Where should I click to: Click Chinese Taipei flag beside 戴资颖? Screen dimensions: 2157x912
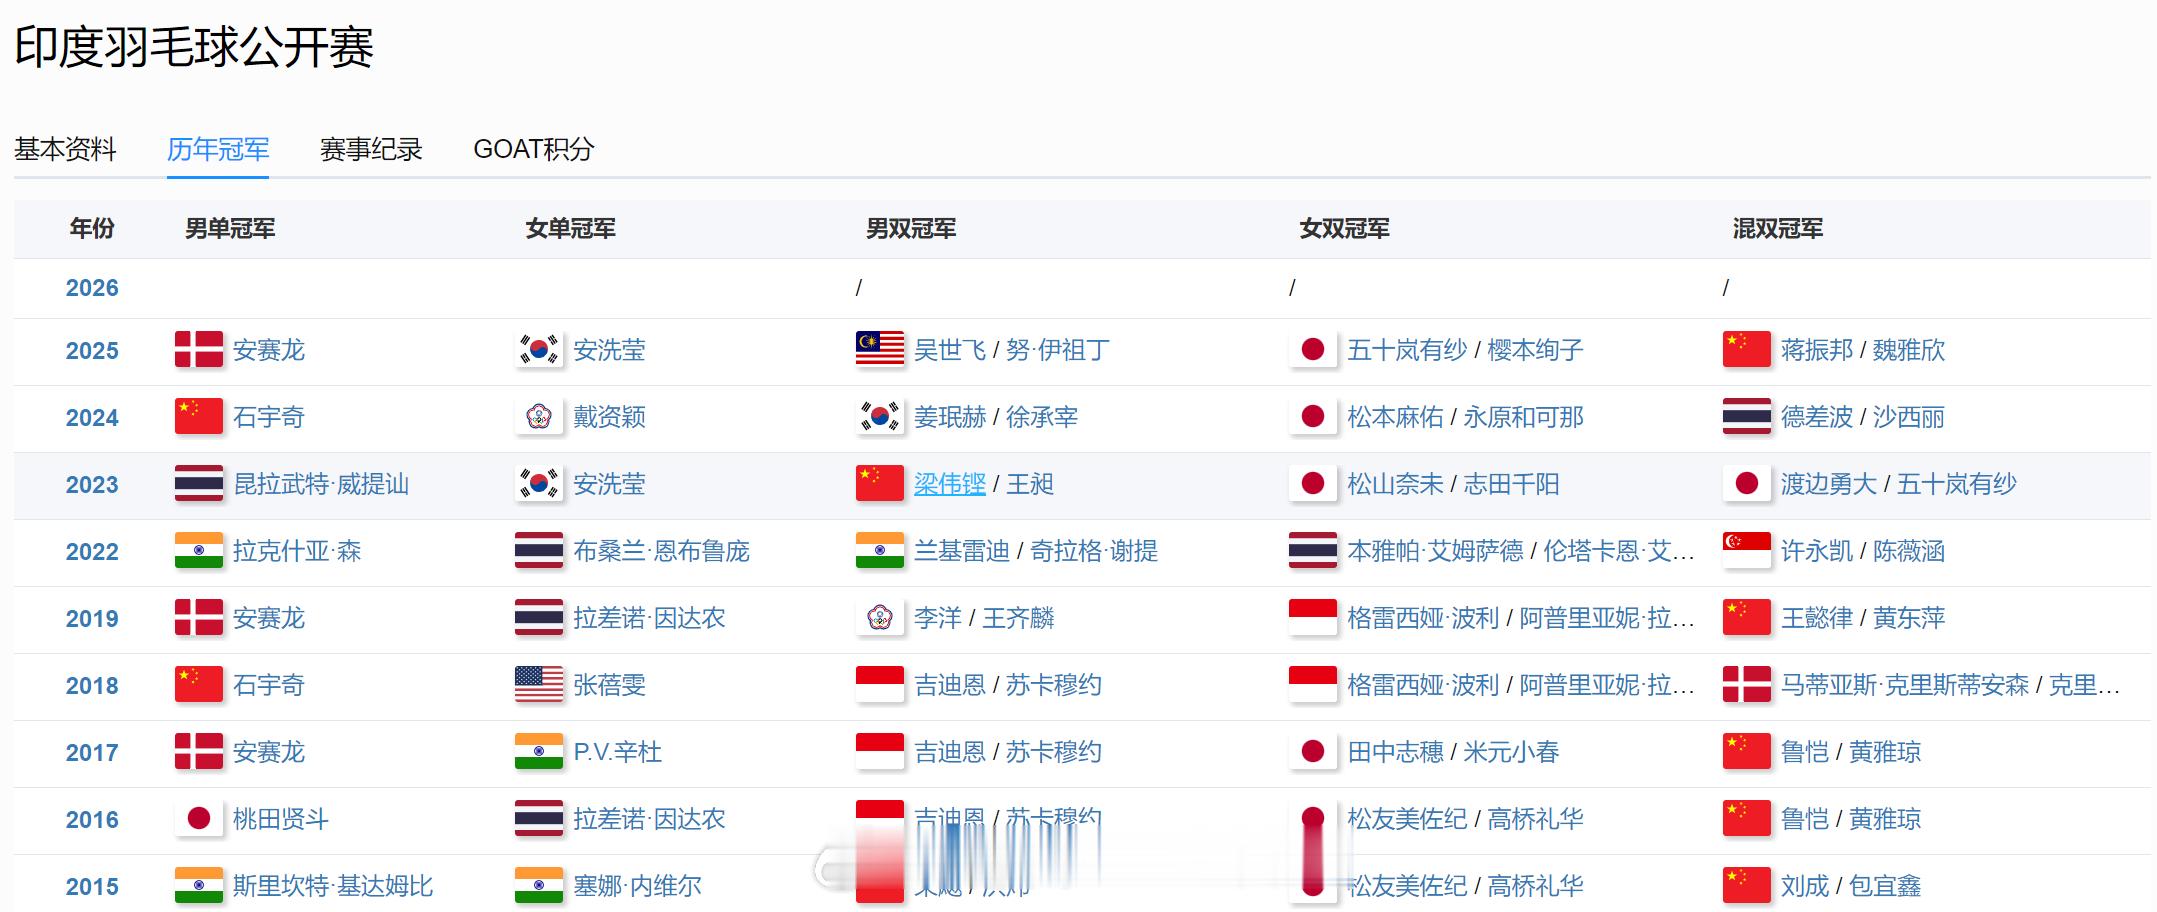(x=539, y=417)
